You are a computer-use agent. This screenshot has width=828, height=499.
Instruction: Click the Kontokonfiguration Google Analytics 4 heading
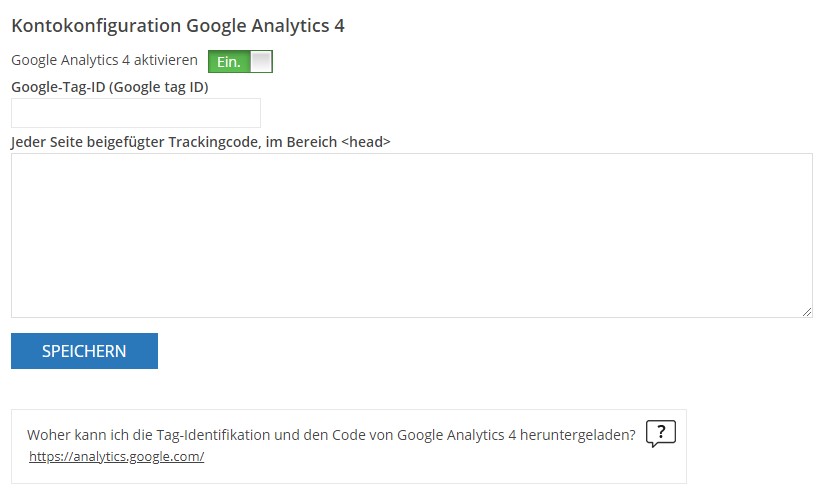point(178,25)
